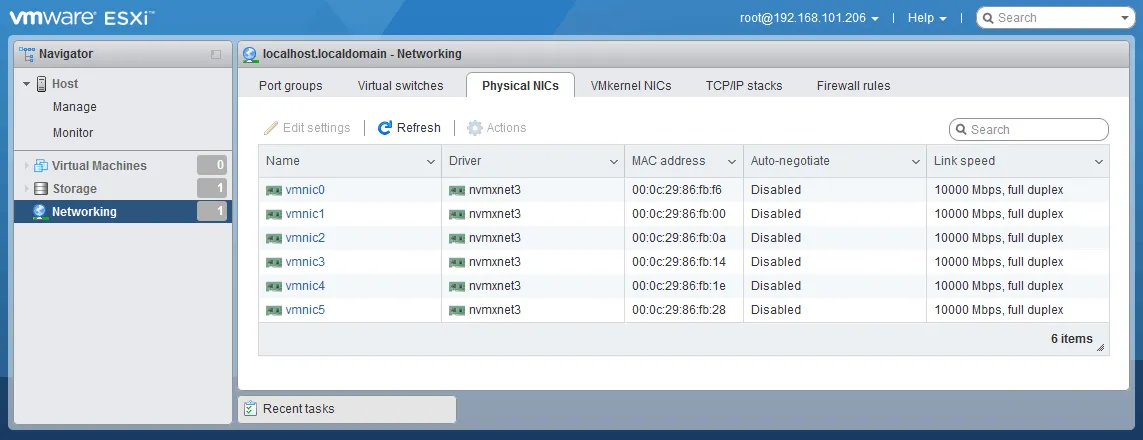Screen dimensions: 1143x440
Task: Click the Navigator panel minimize icon
Action: [x=216, y=54]
